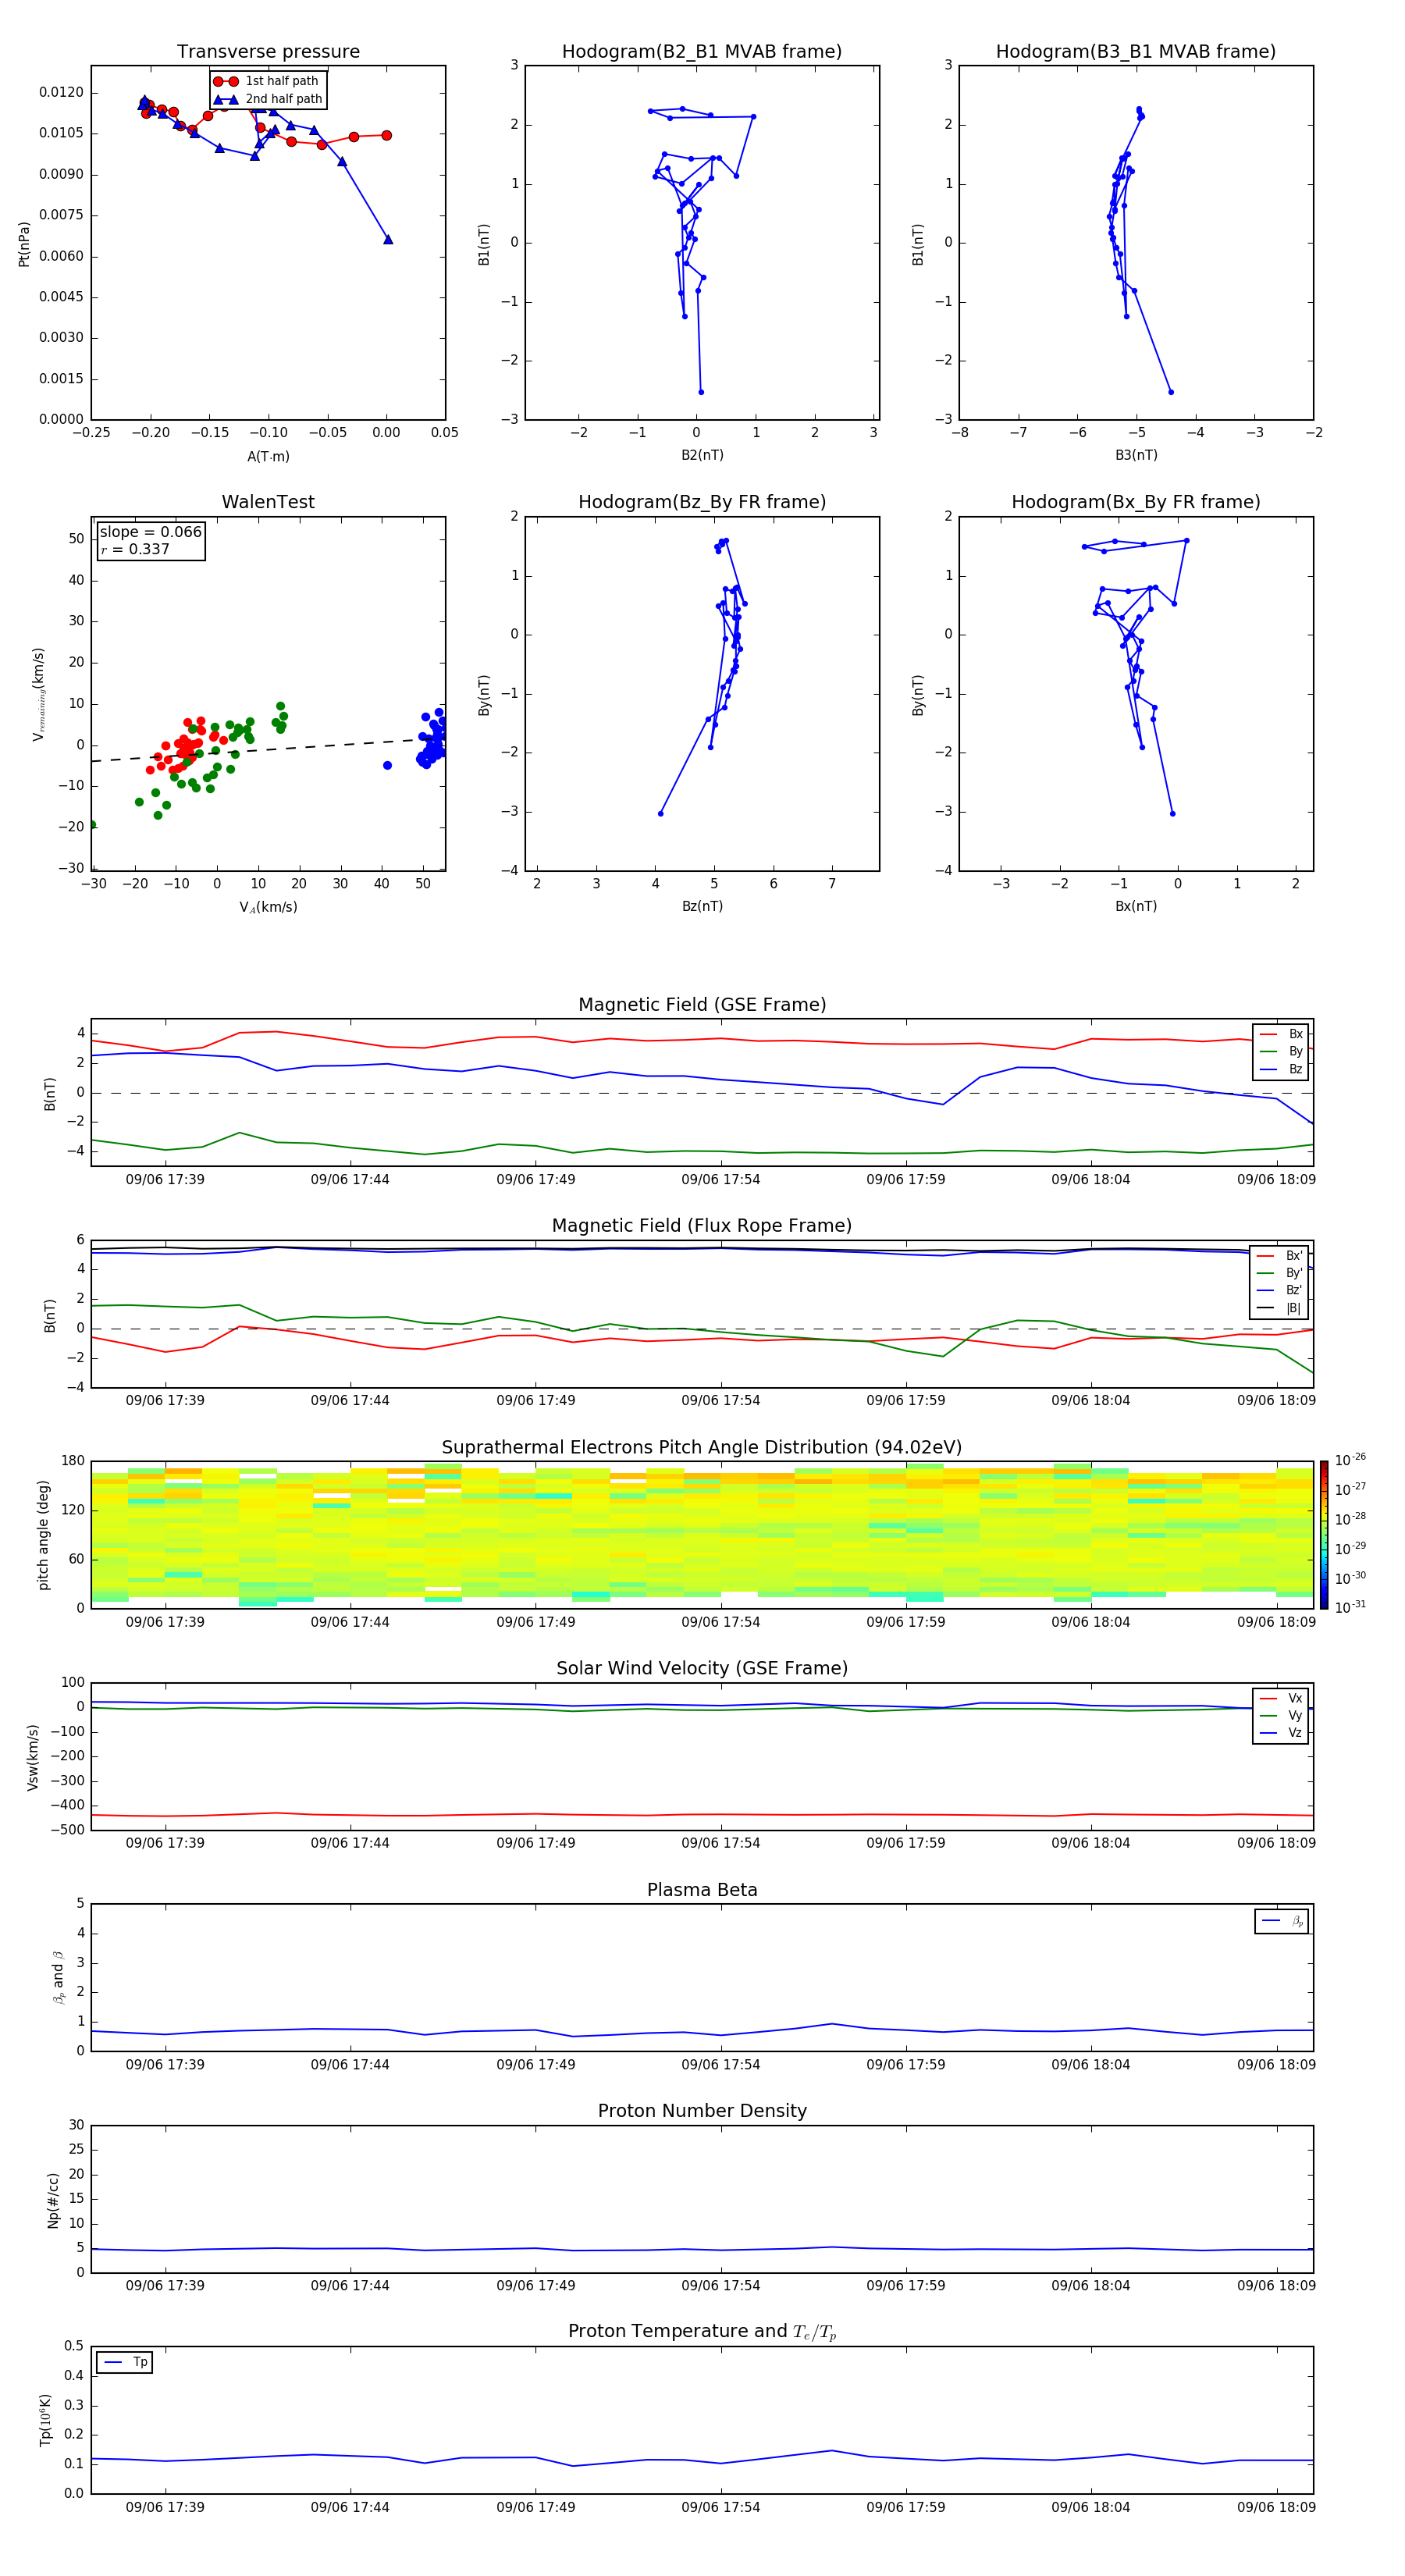Image resolution: width=1405 pixels, height=2576 pixels.
Task: Click the Suprathermal Electrons Pitch Angle title
Action: [702, 1447]
